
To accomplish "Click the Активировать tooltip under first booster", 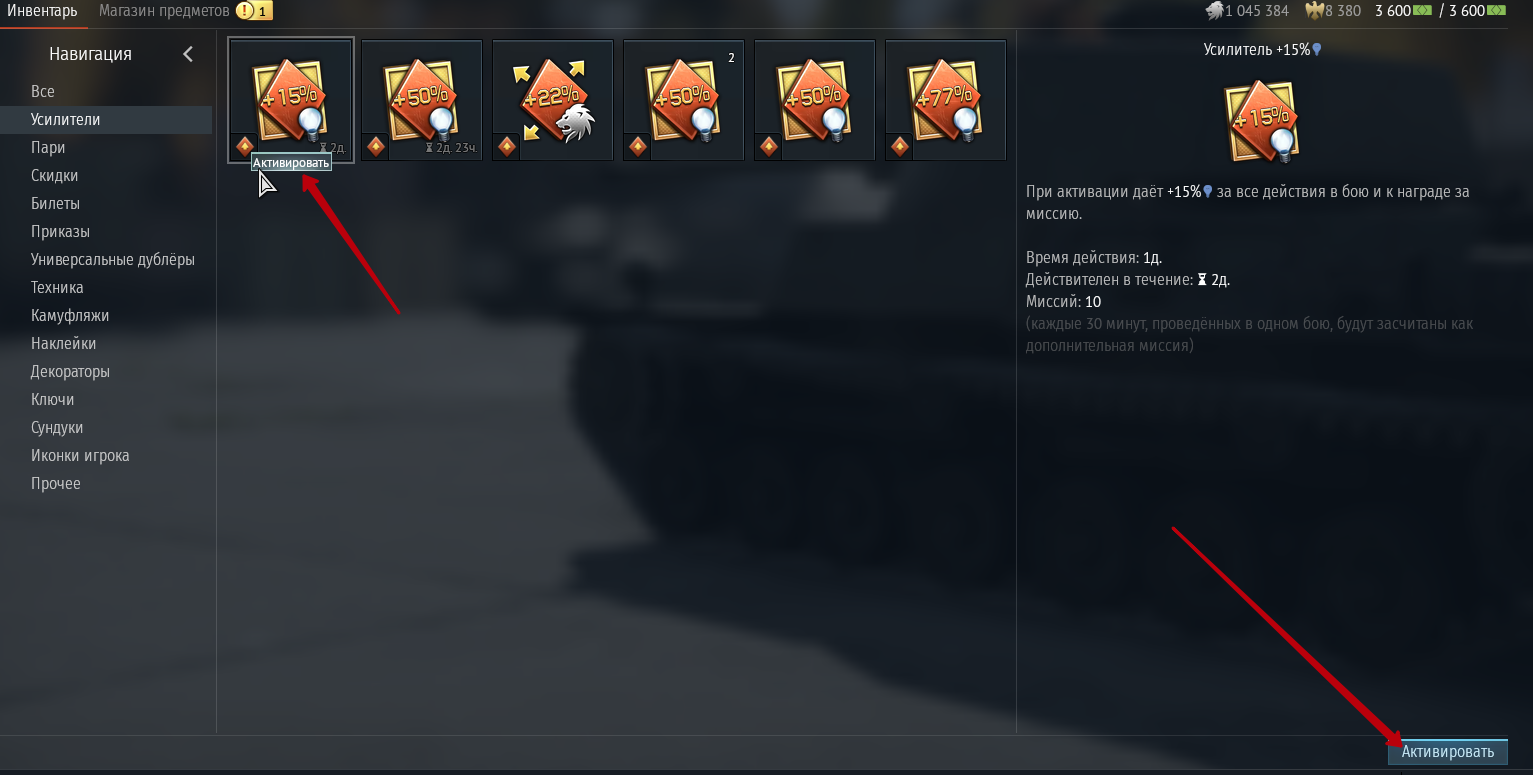I will (x=291, y=163).
